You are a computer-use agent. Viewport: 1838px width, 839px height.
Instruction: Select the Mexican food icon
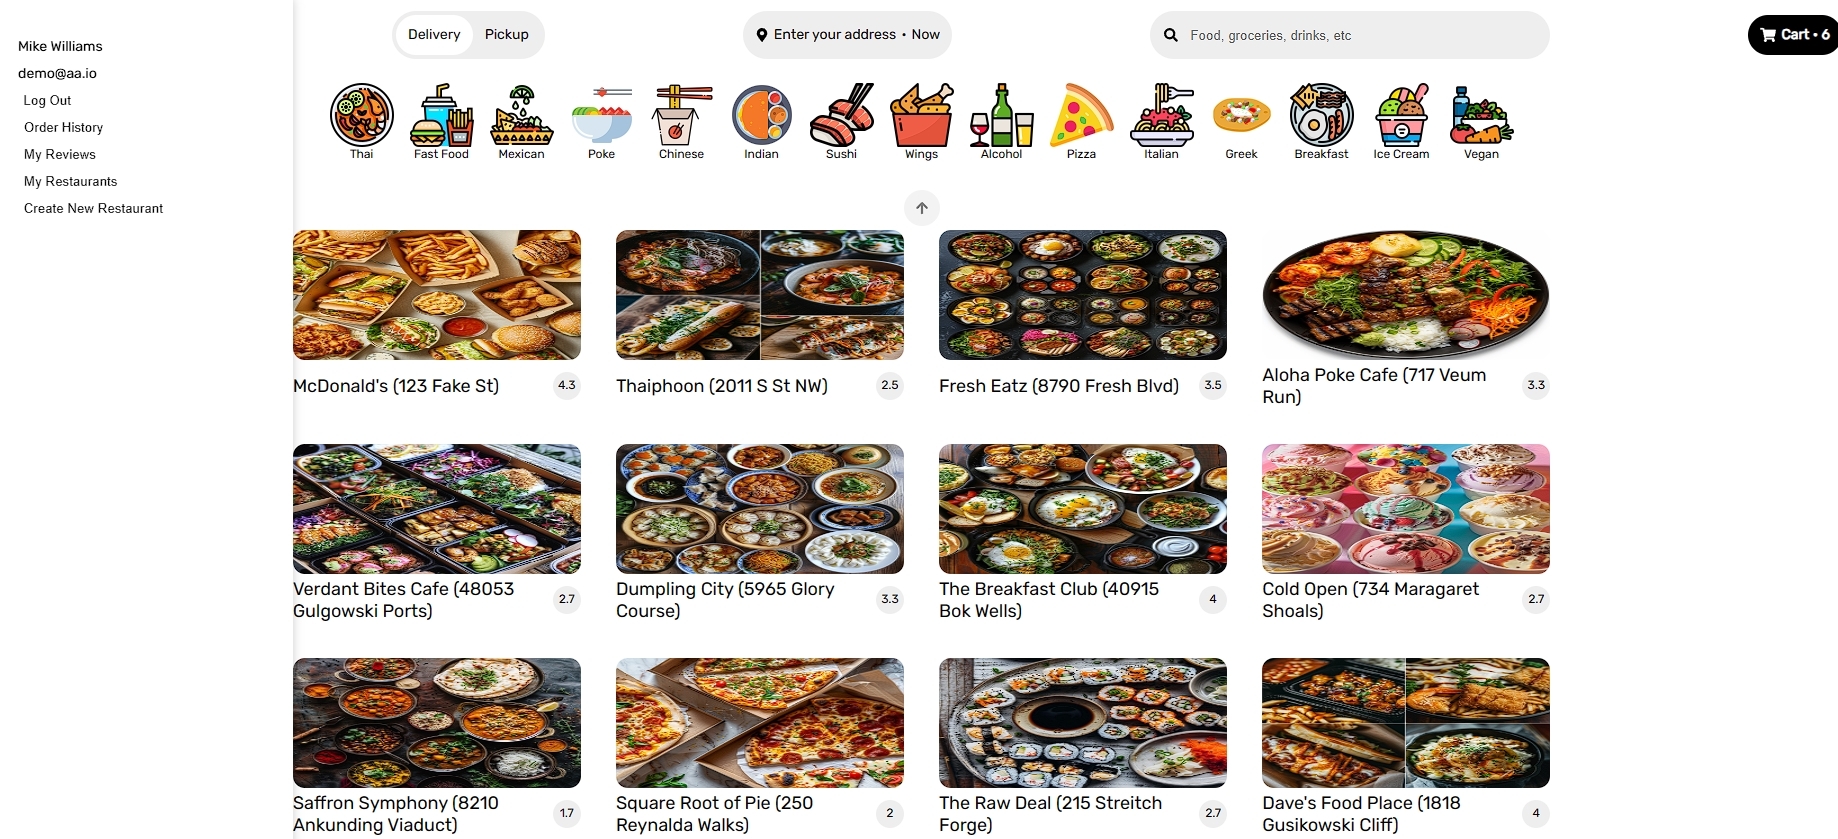(x=521, y=115)
